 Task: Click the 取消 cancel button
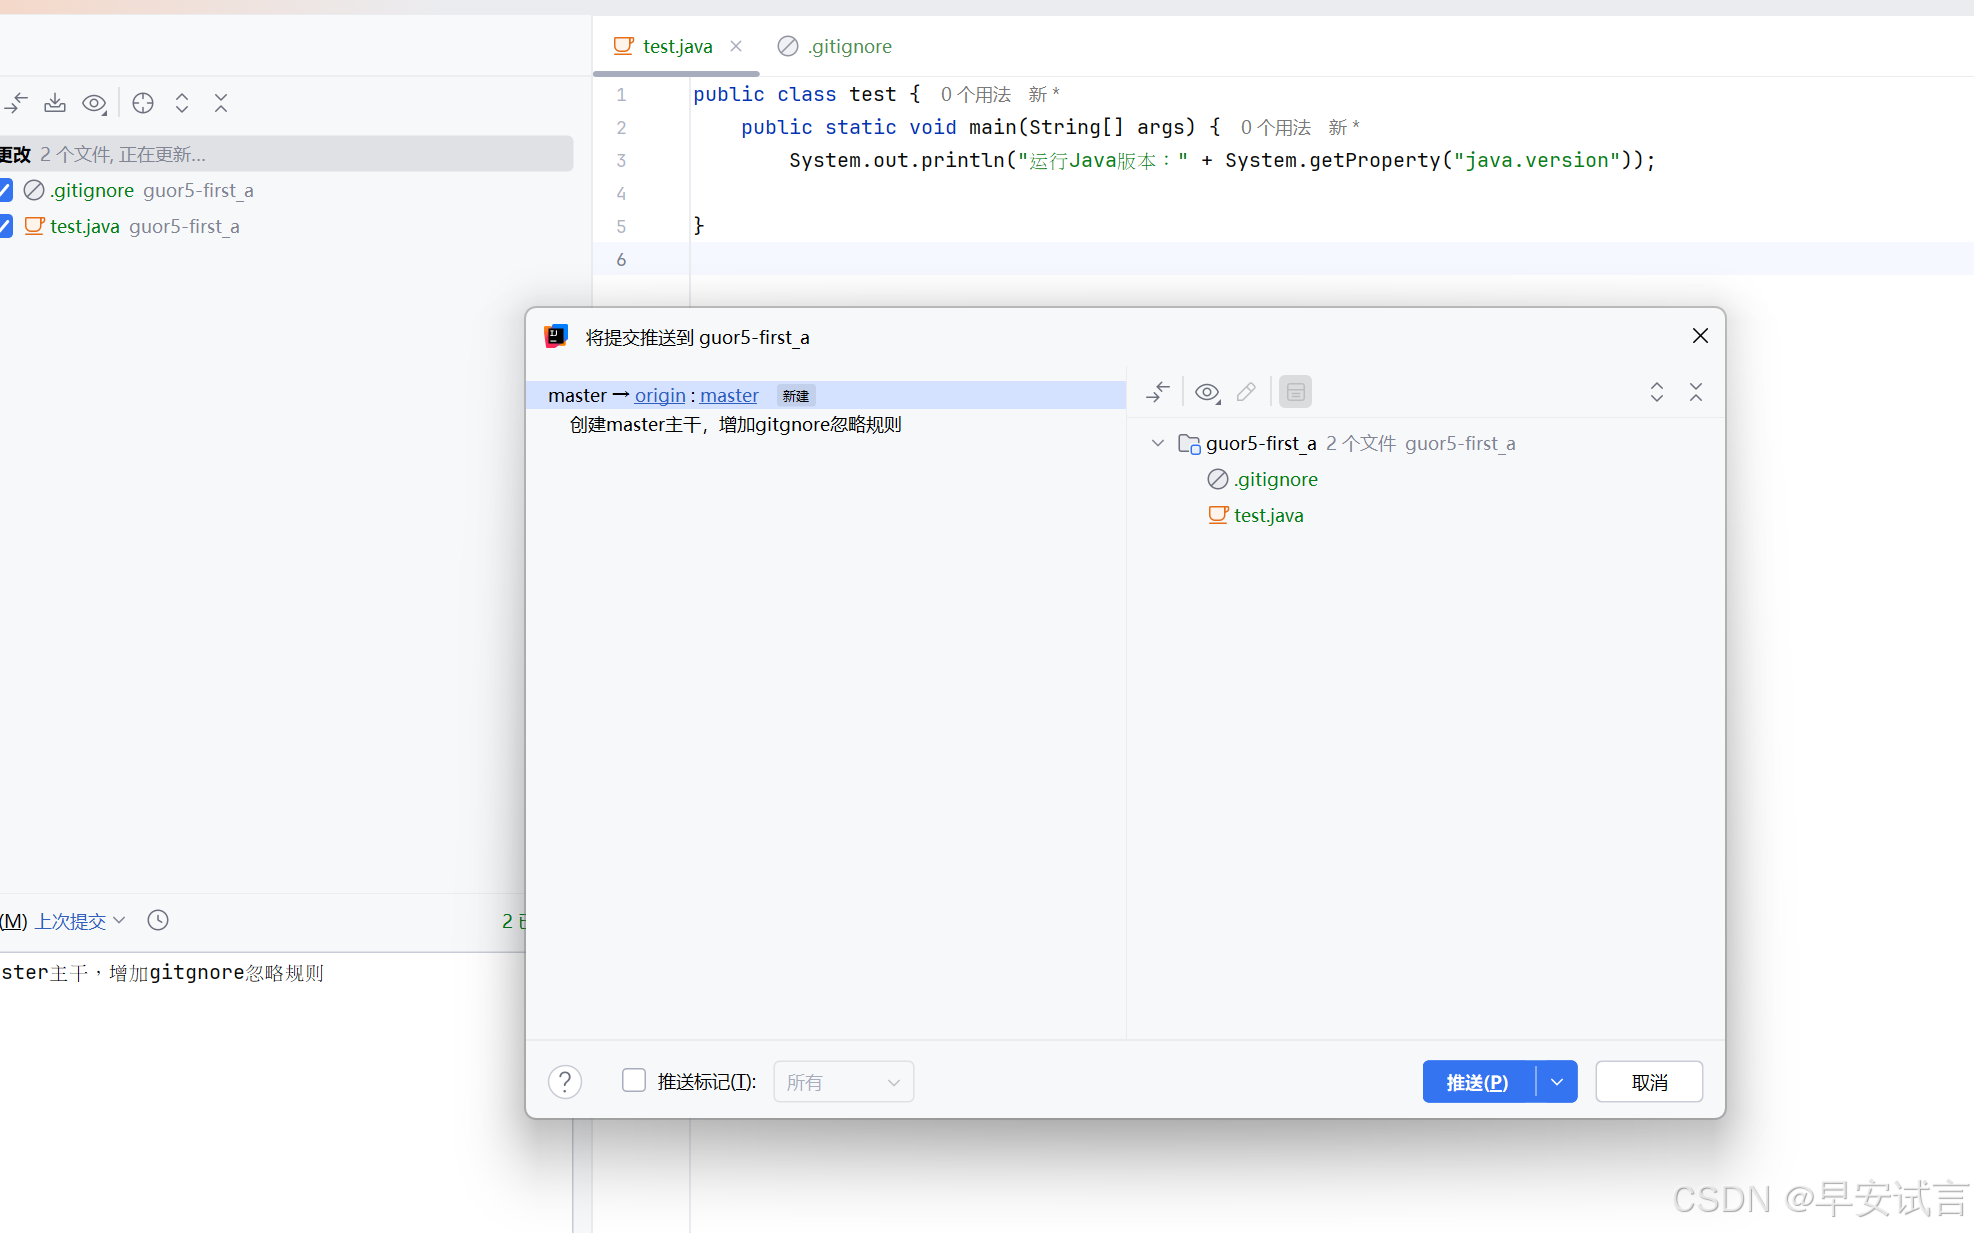click(1649, 1082)
